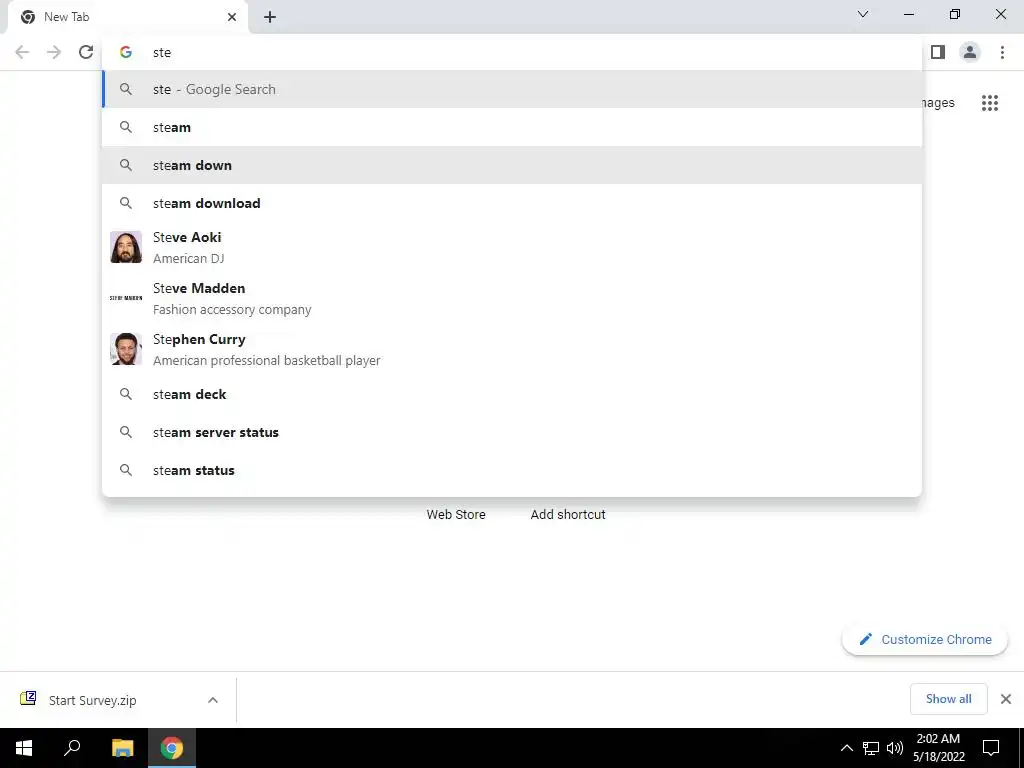Open File Explorer from the taskbar
The width and height of the screenshot is (1024, 768).
tap(122, 748)
